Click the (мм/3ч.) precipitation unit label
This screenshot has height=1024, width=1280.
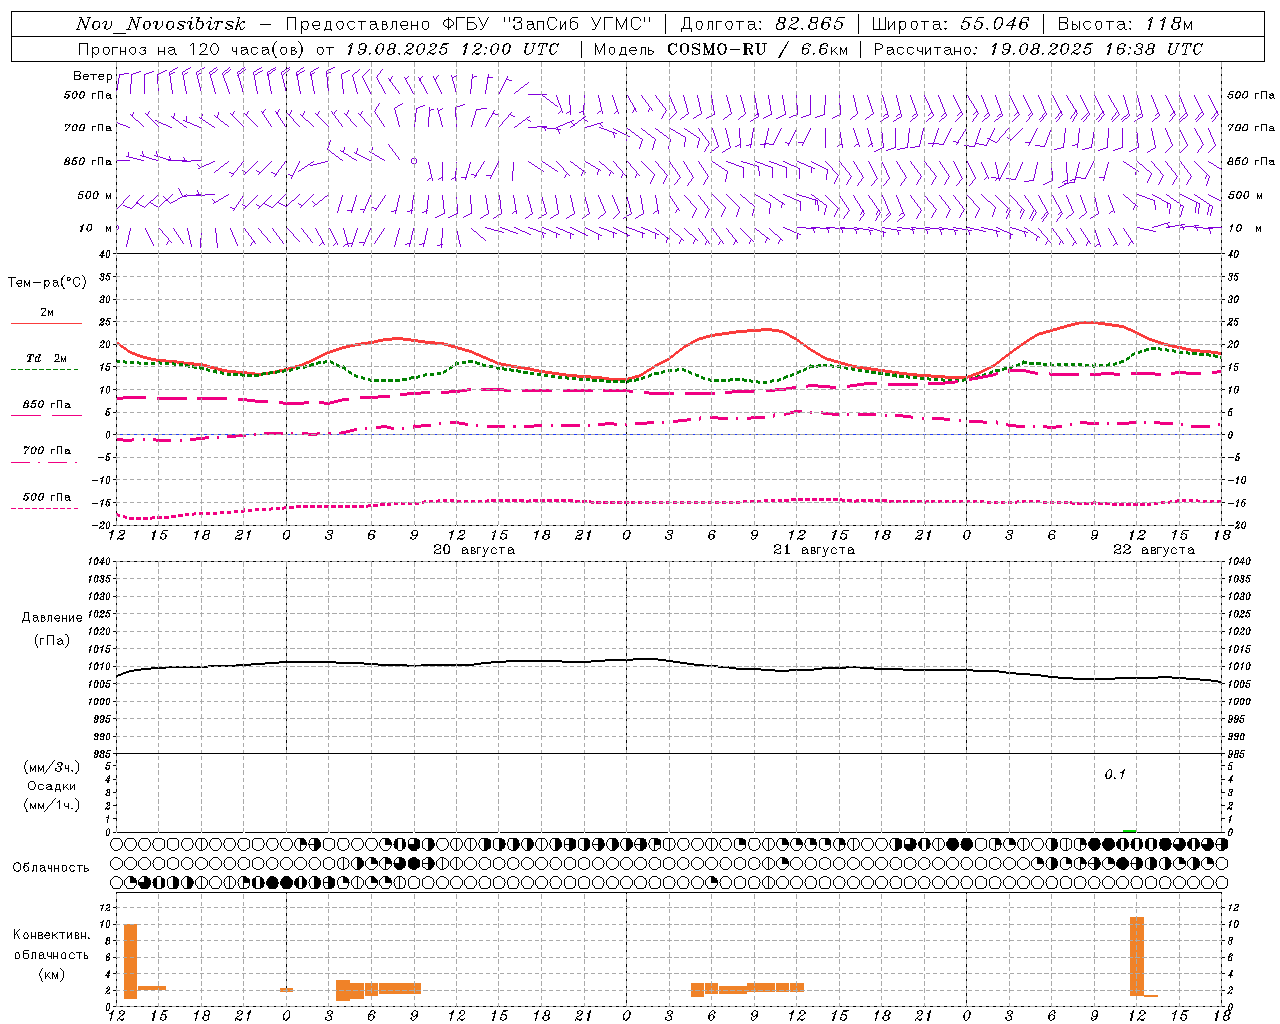tap(51, 768)
